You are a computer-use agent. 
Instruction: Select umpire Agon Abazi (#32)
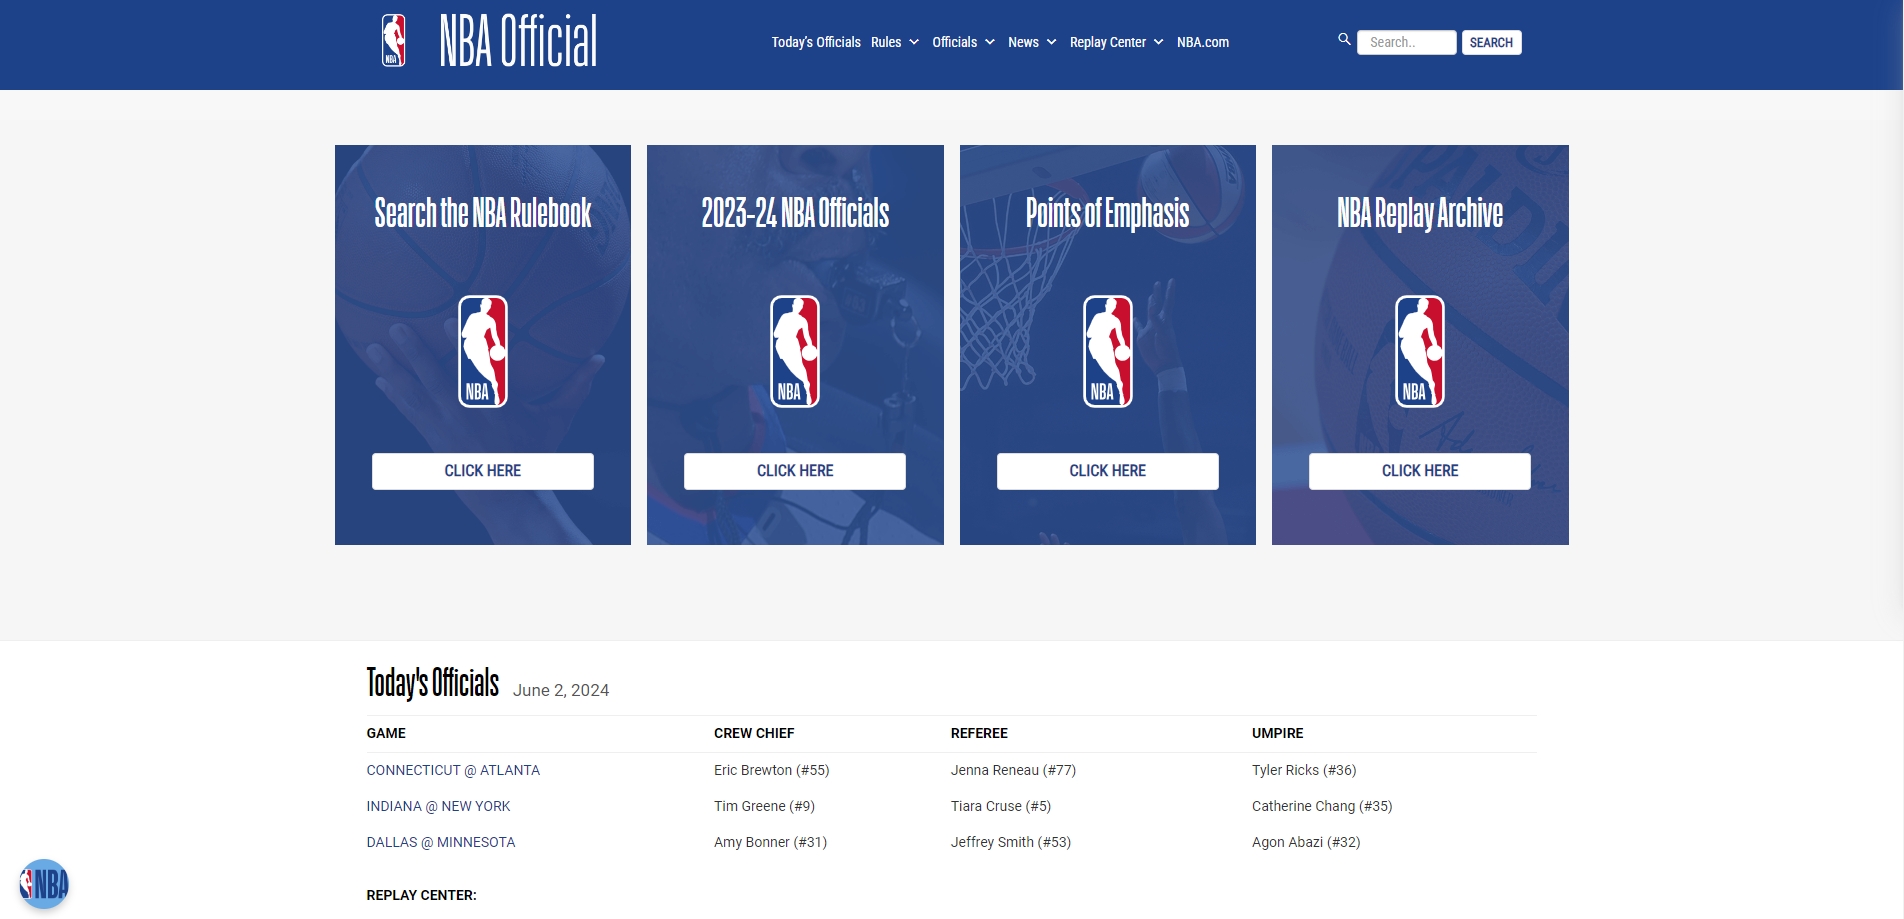coord(1306,842)
